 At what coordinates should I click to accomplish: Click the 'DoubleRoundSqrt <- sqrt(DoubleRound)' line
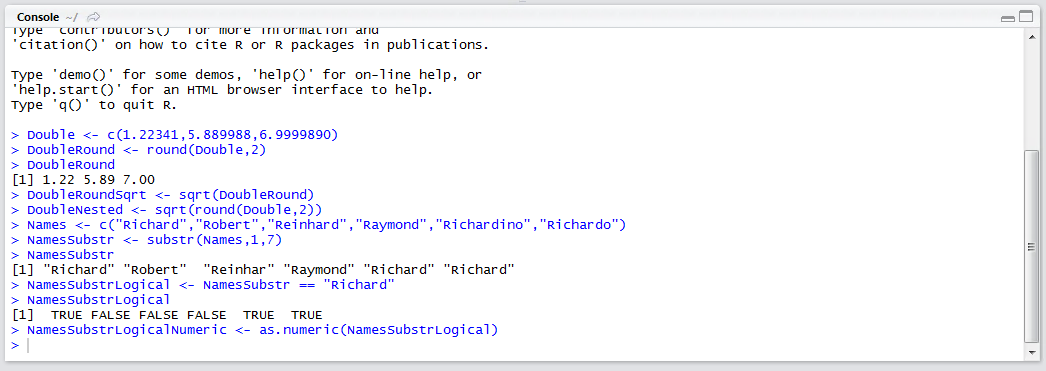pyautogui.click(x=162, y=195)
